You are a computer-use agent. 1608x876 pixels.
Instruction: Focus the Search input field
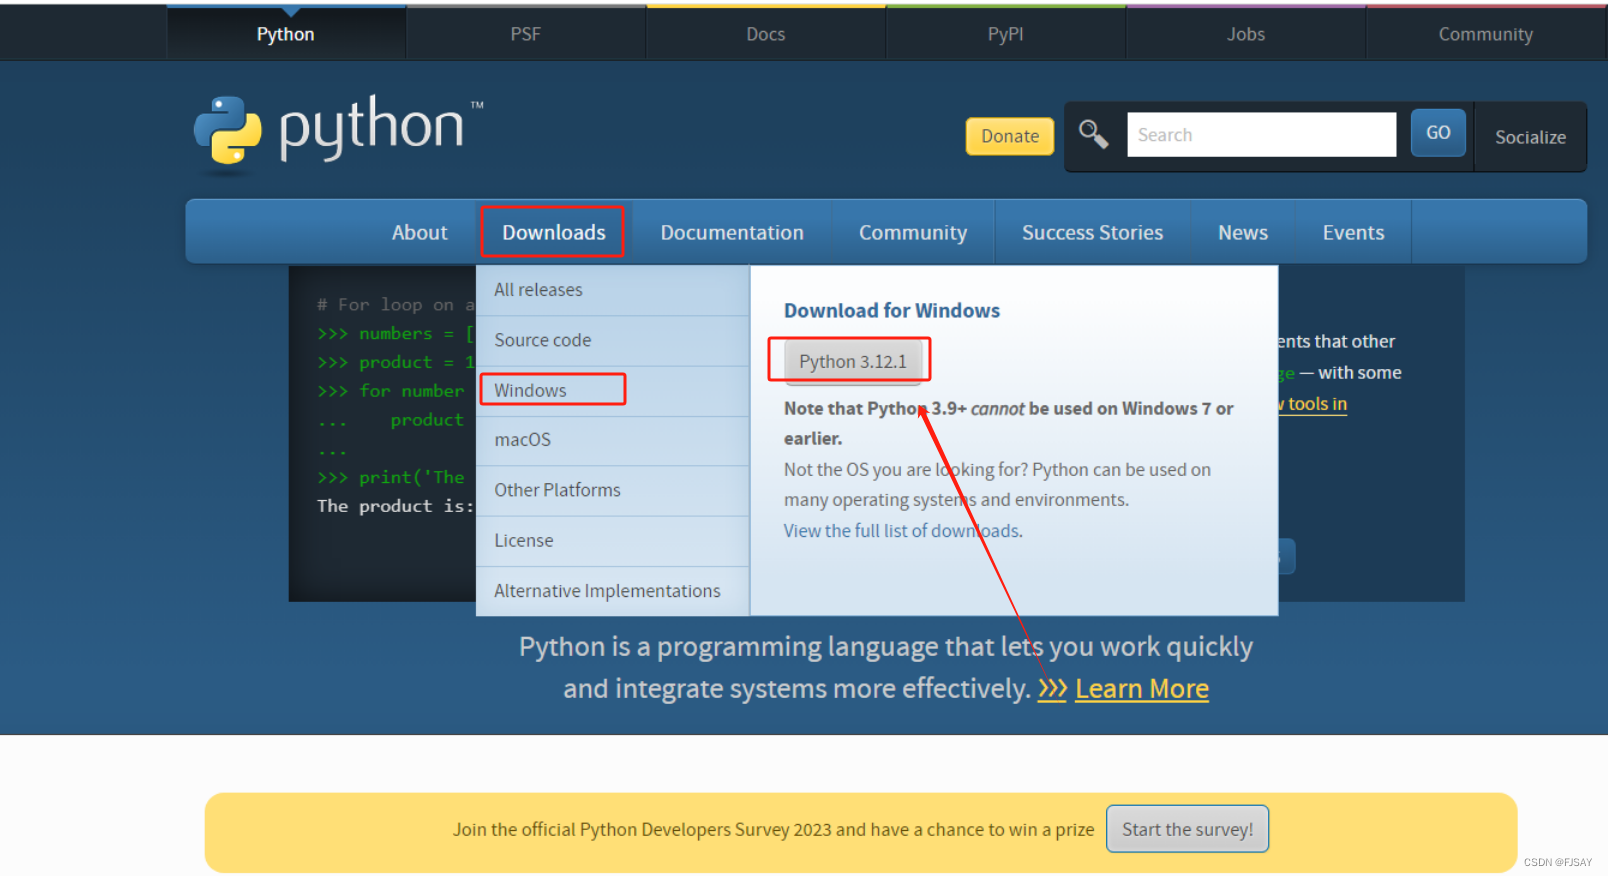pyautogui.click(x=1261, y=134)
